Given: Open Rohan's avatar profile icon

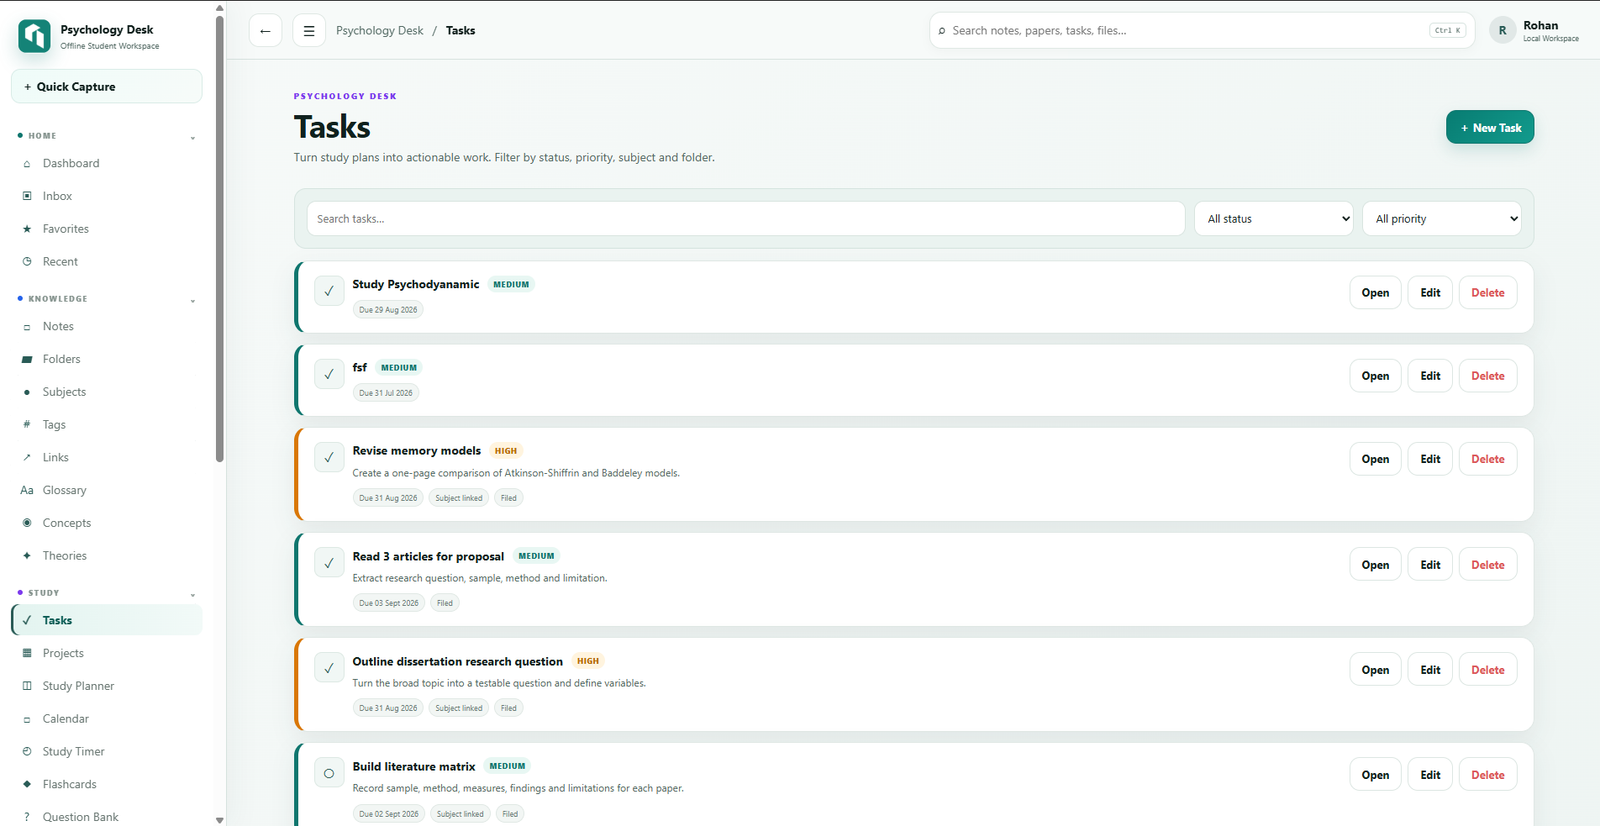Looking at the screenshot, I should pos(1502,31).
